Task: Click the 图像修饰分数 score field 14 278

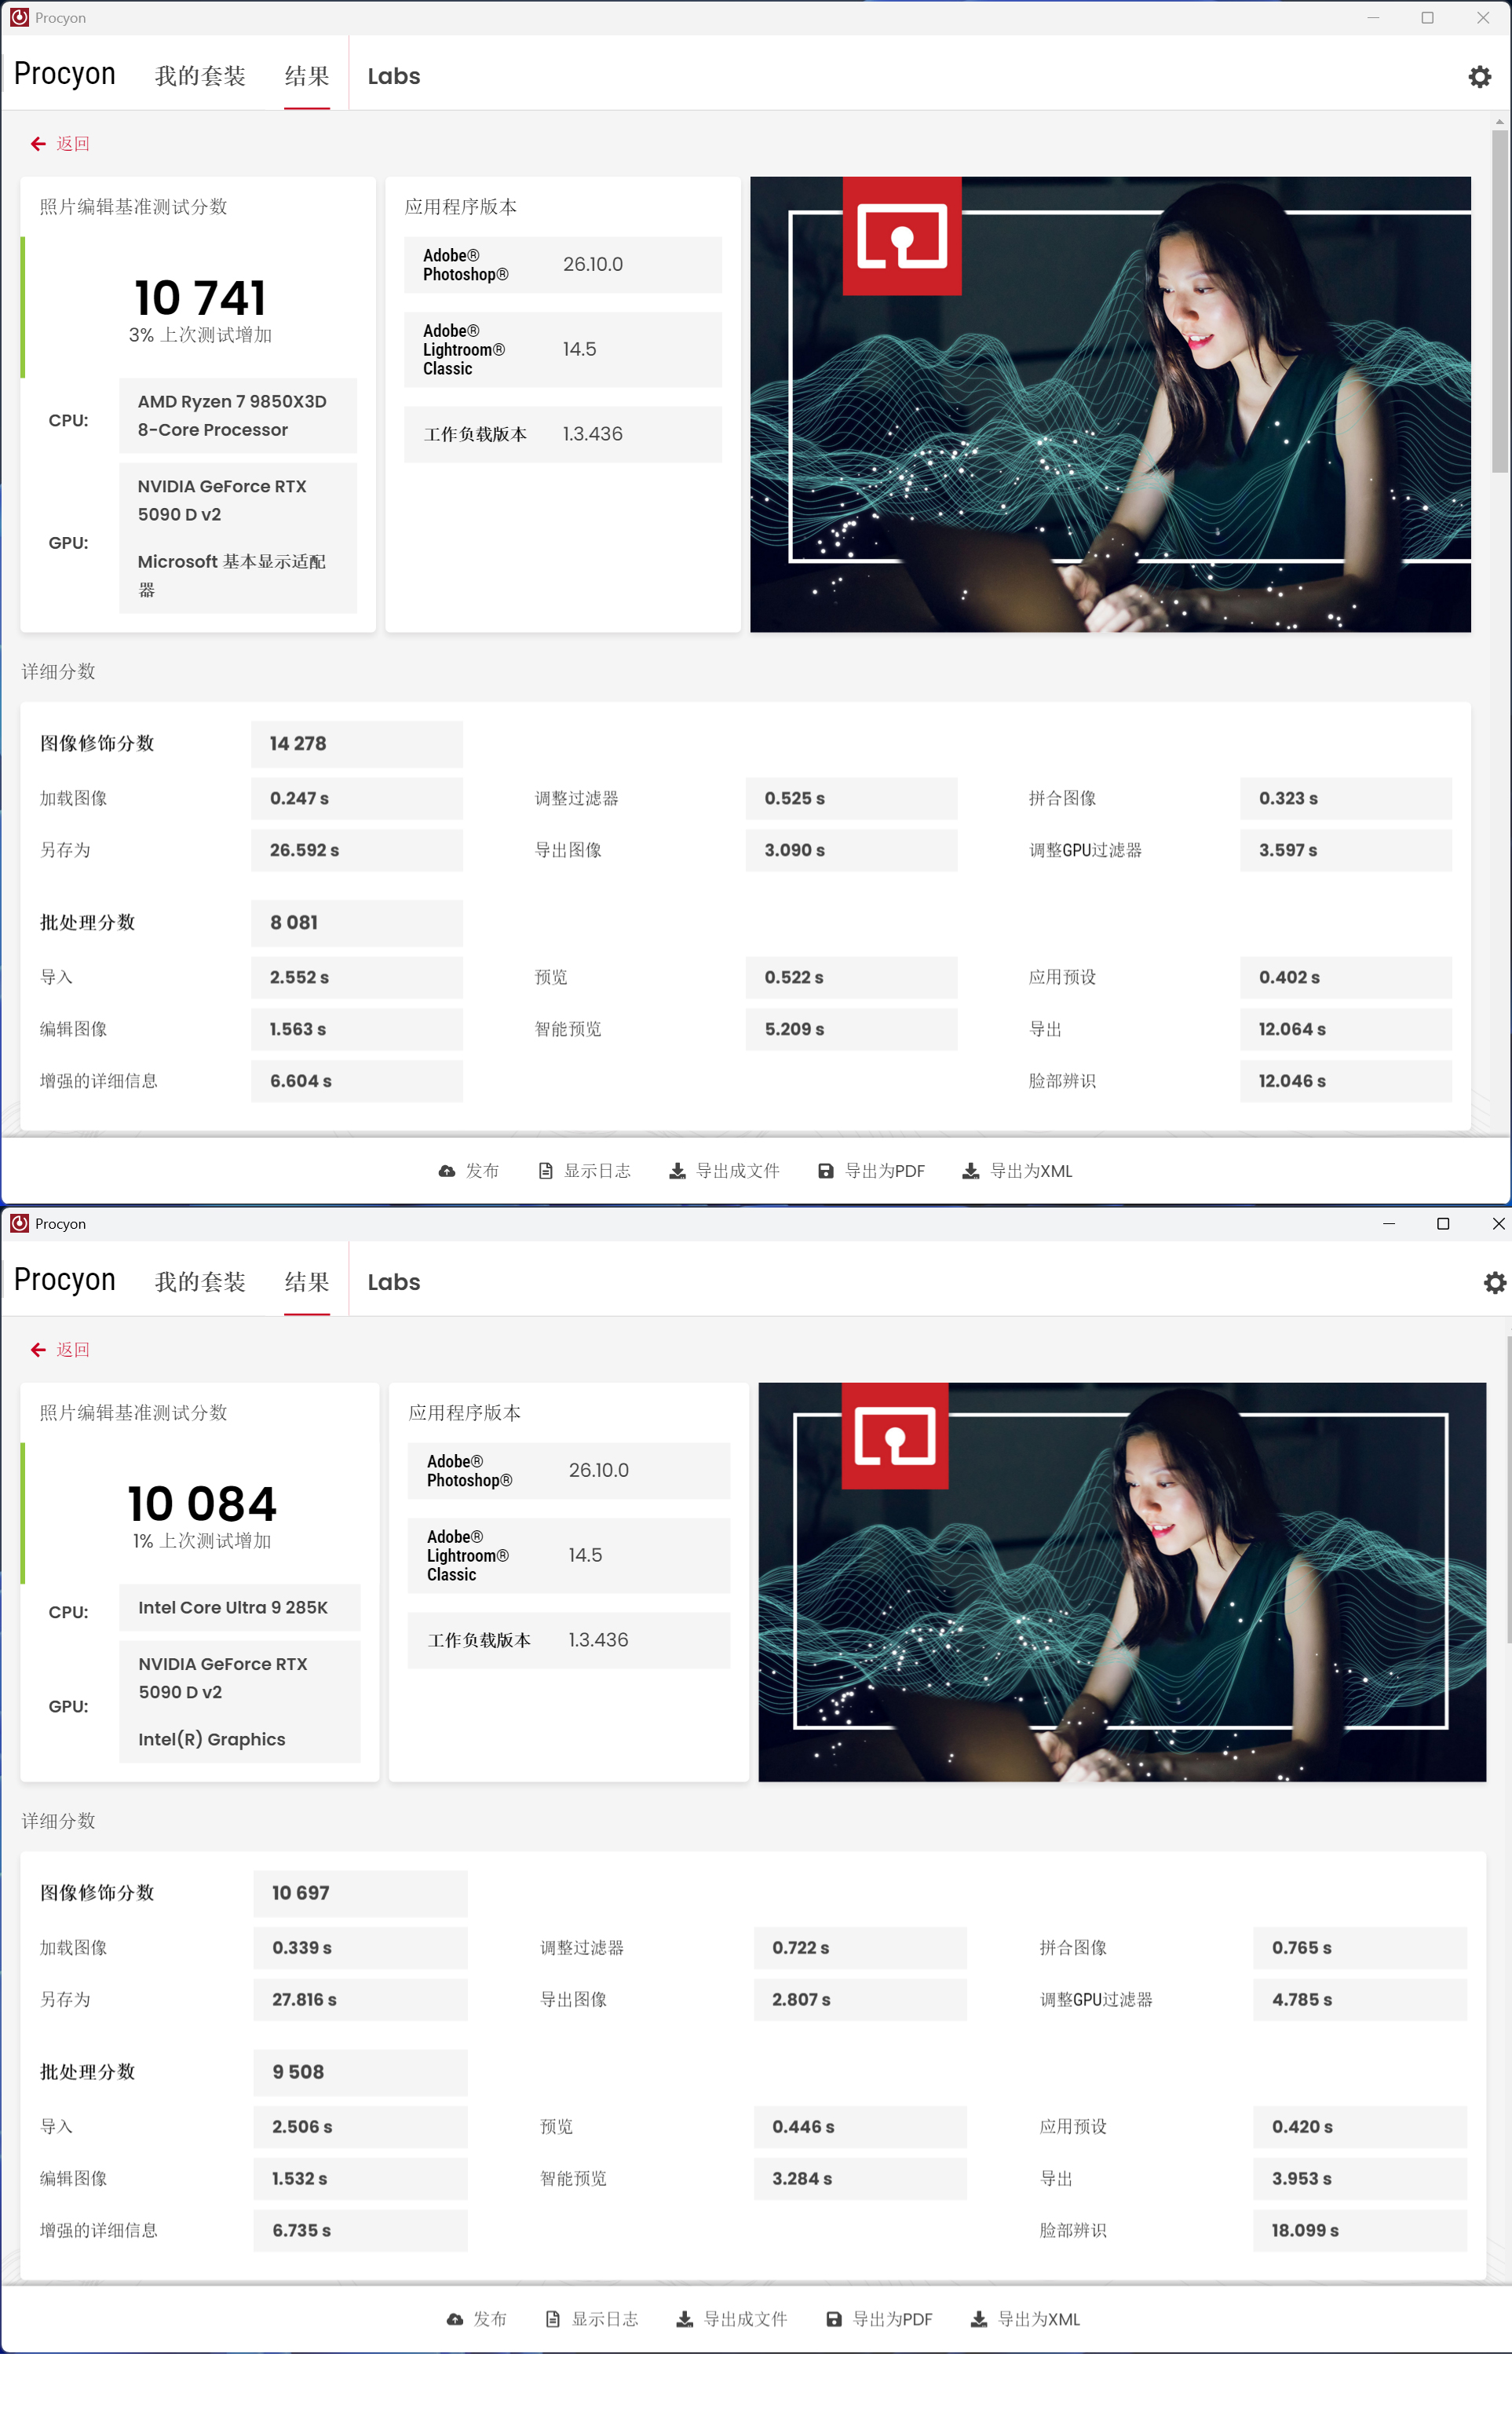Action: tap(357, 744)
